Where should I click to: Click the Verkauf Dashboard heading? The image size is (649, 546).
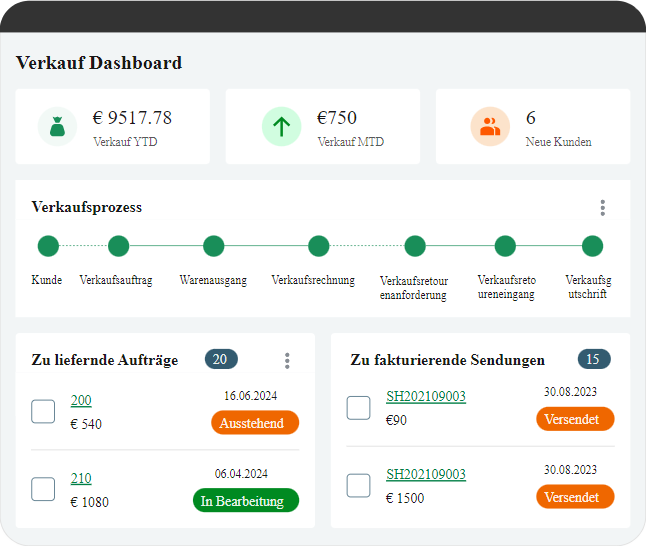(99, 63)
